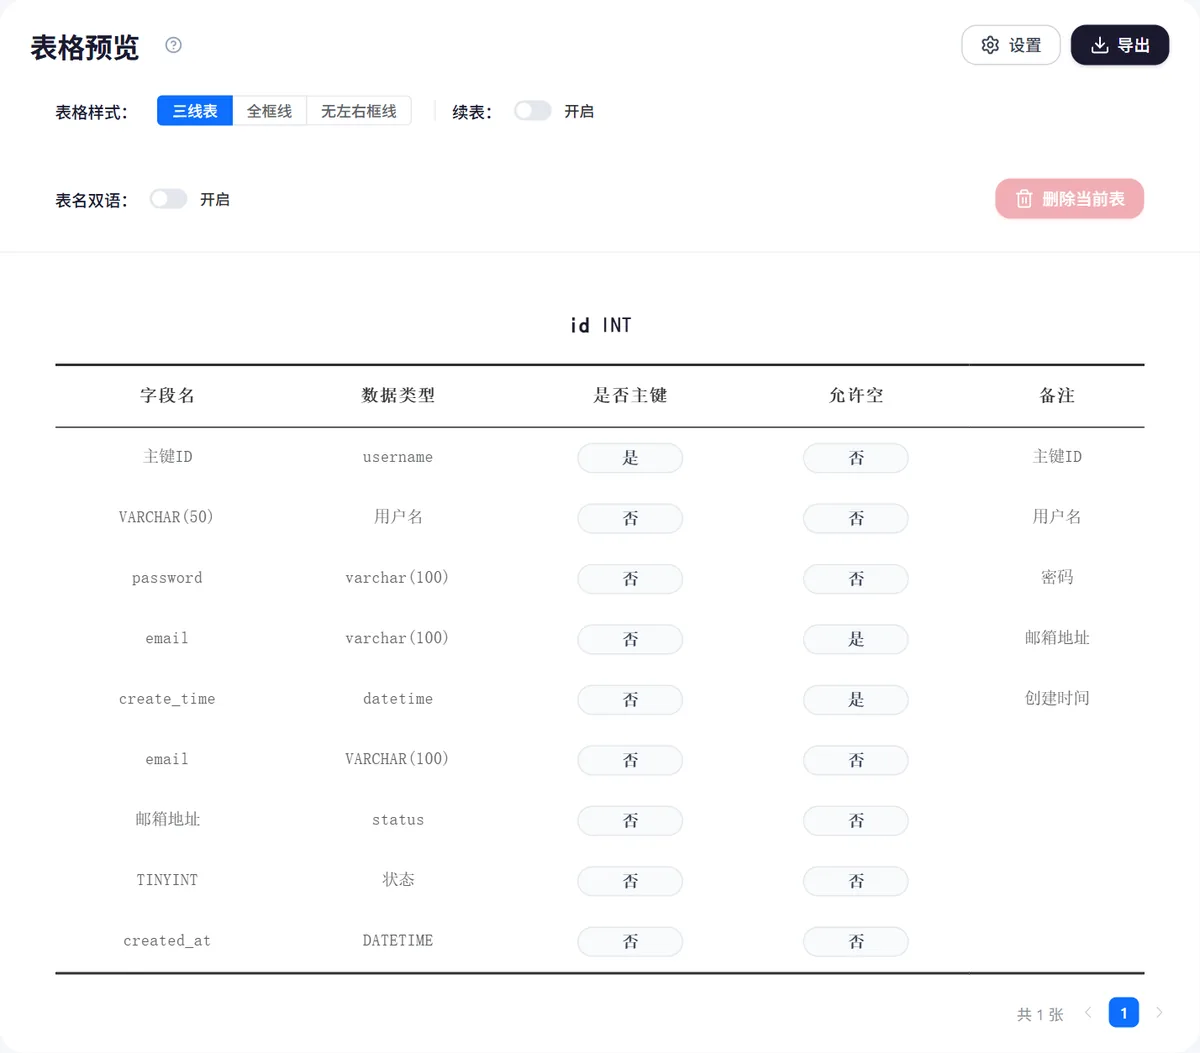The image size is (1200, 1053).
Task: Click the previous page arrow
Action: tap(1088, 1013)
